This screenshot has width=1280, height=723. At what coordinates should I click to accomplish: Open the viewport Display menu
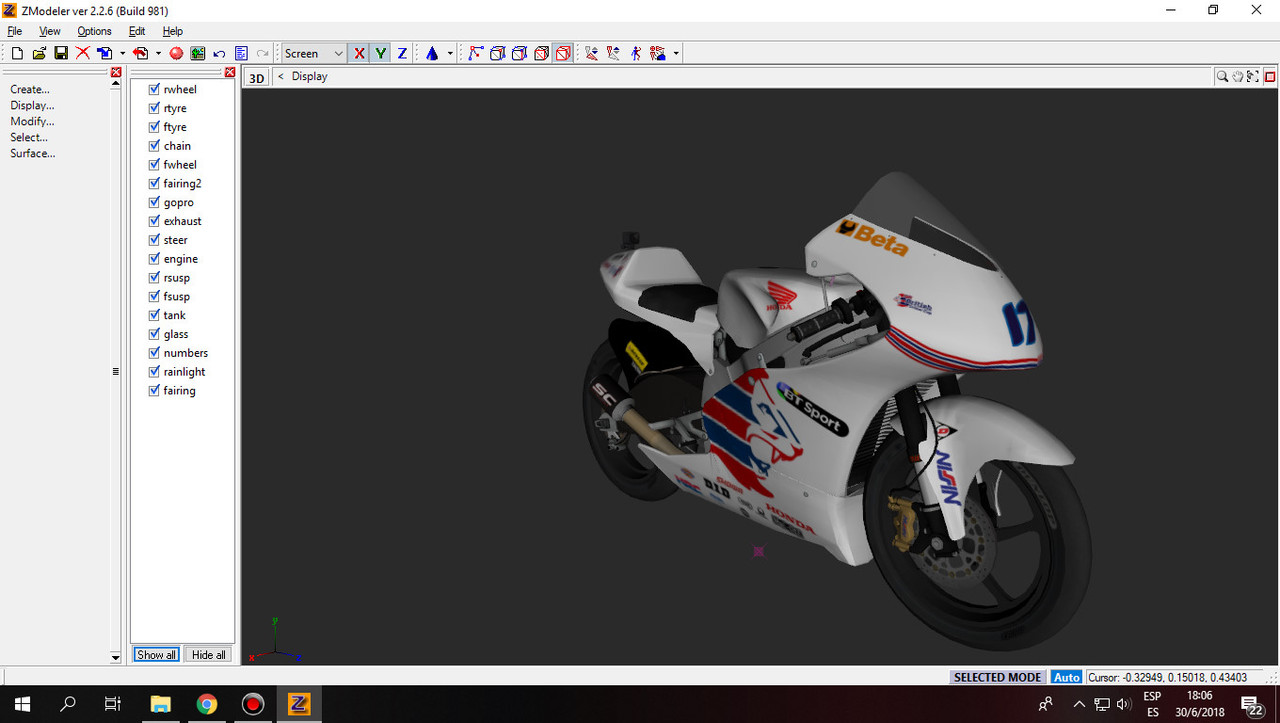[x=309, y=76]
